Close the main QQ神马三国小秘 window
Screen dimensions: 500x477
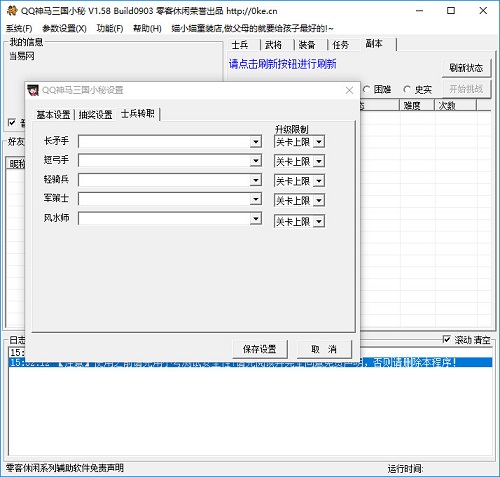[x=483, y=11]
